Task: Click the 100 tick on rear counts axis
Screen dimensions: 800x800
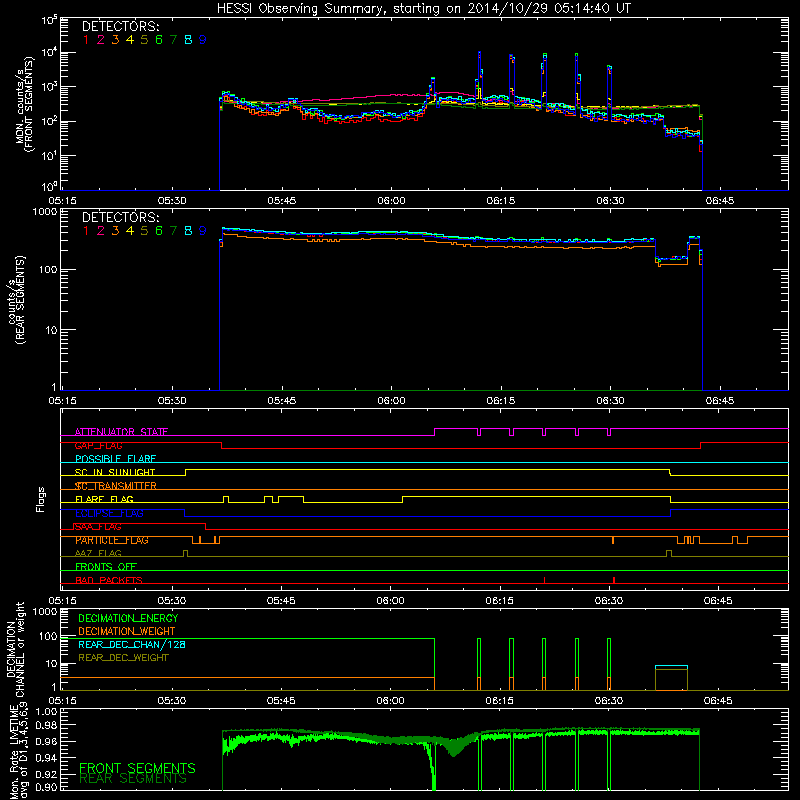Action: click(48, 269)
